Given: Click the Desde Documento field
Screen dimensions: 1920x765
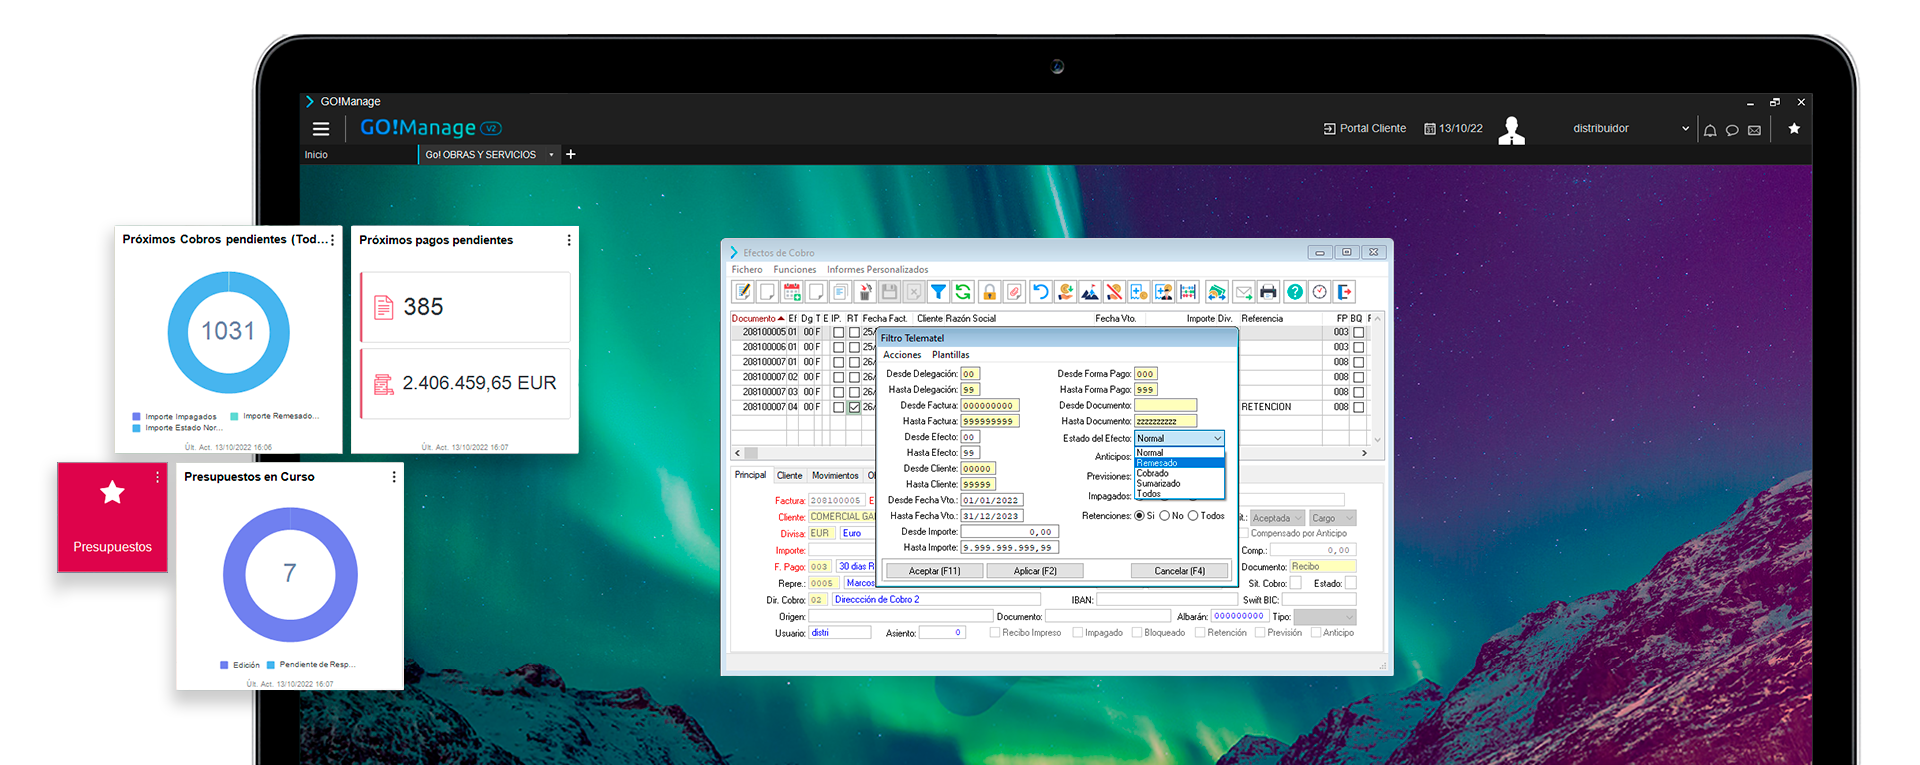Looking at the screenshot, I should coord(1165,406).
